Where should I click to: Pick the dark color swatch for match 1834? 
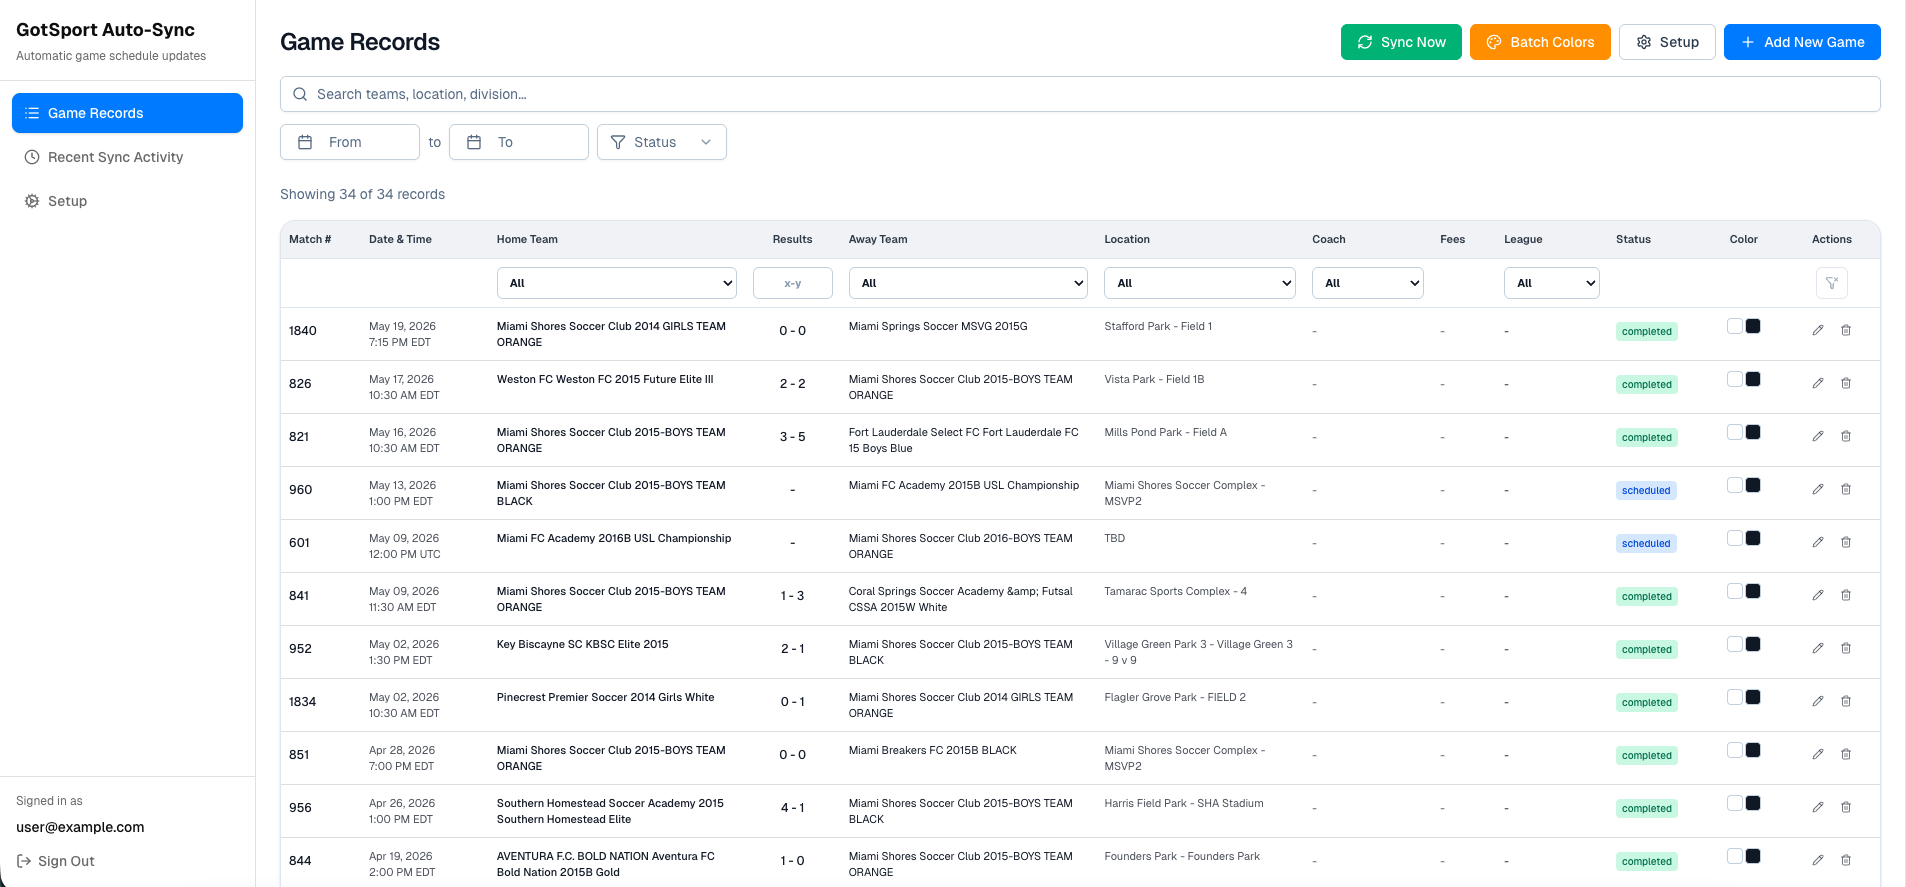pyautogui.click(x=1753, y=697)
